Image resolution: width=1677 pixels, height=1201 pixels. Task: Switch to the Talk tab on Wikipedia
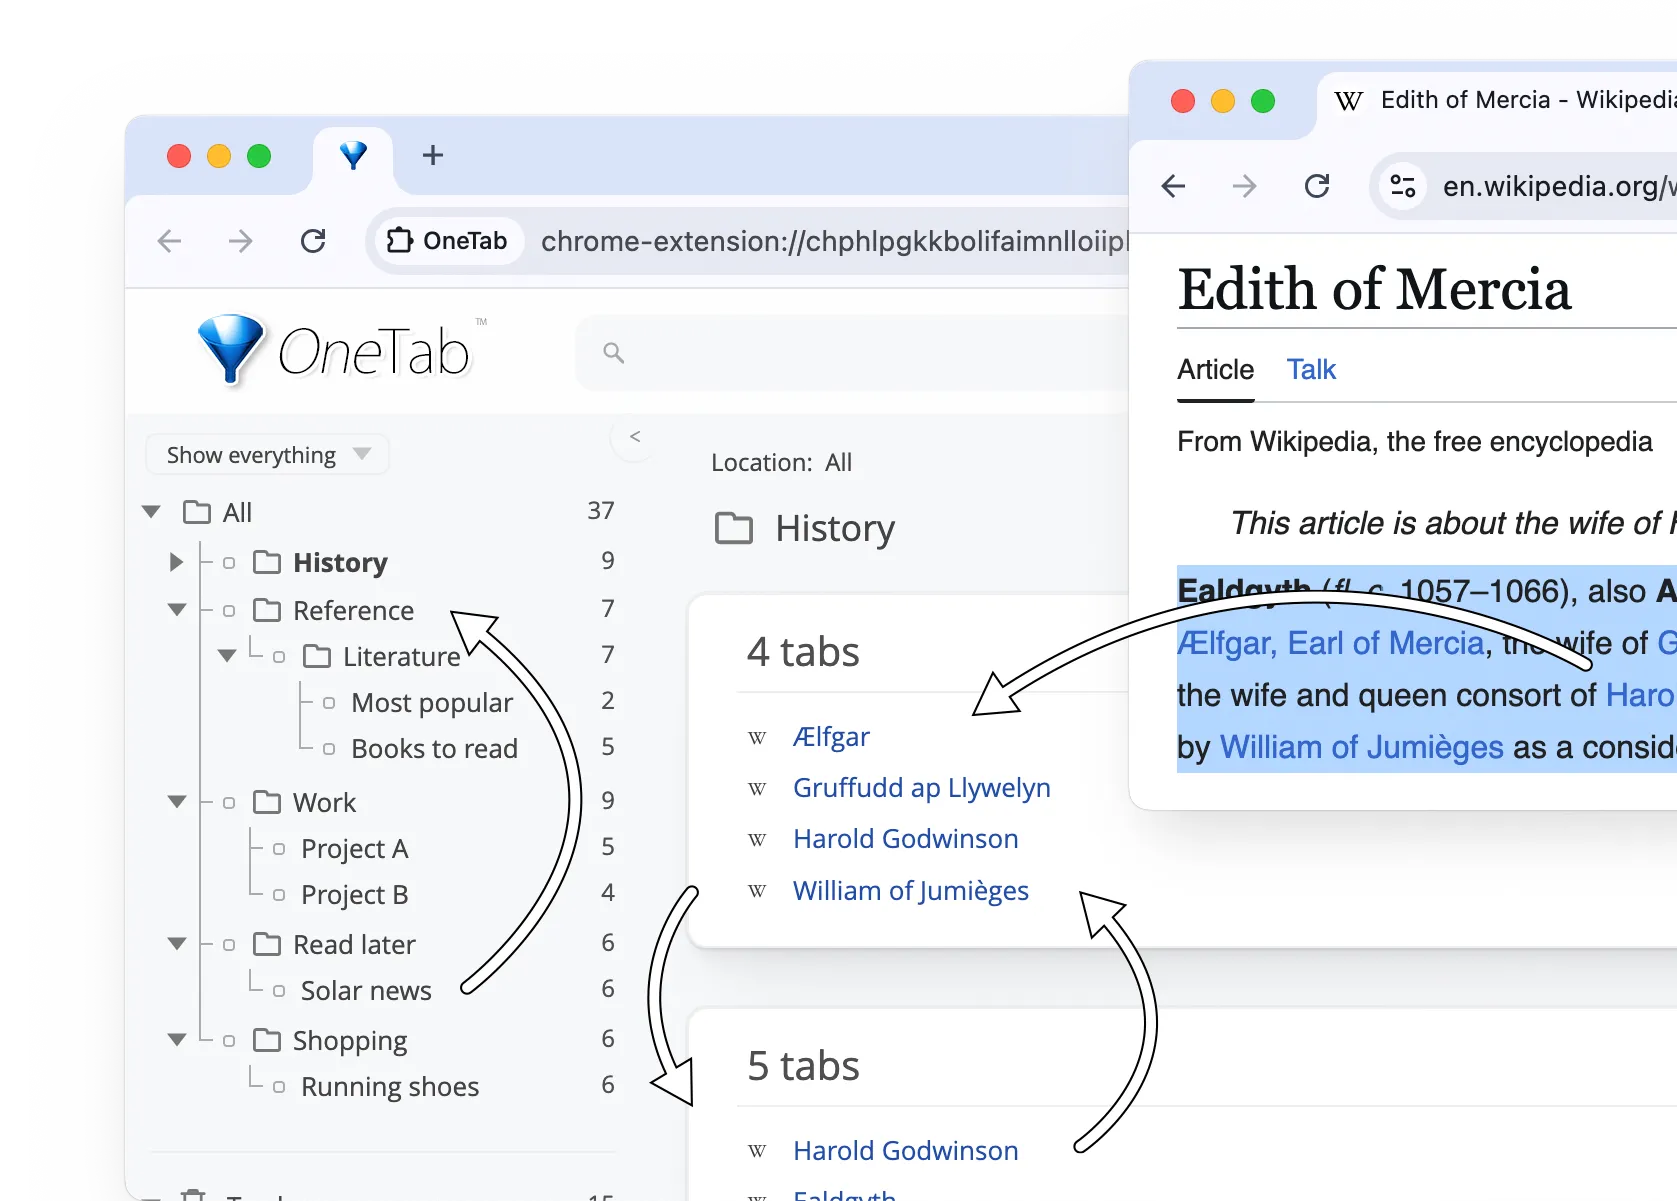tap(1310, 370)
